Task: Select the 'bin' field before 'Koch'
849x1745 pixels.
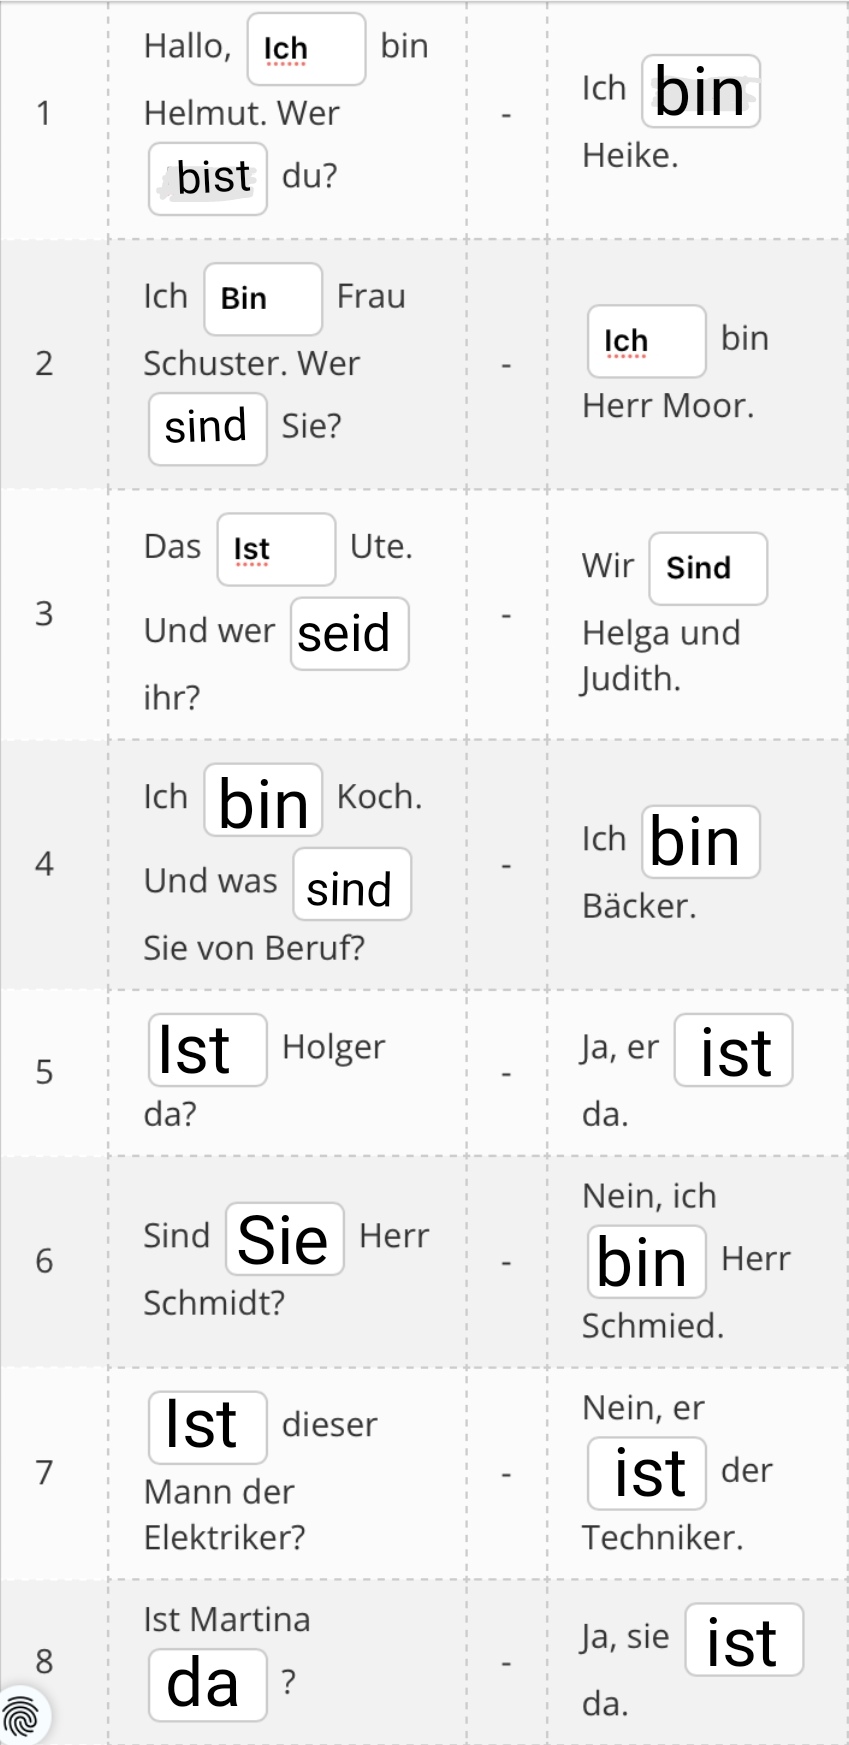Action: (x=263, y=800)
